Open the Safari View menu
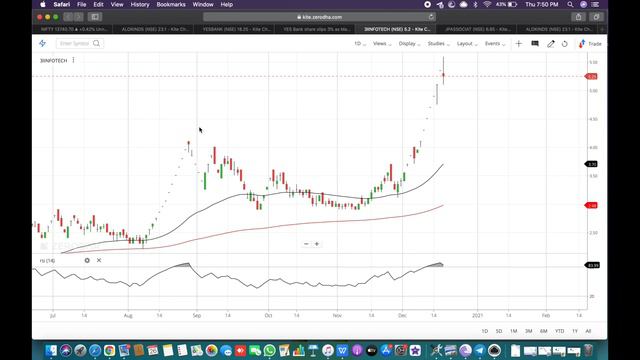The width and height of the screenshot is (640, 360). pyautogui.click(x=117, y=4)
